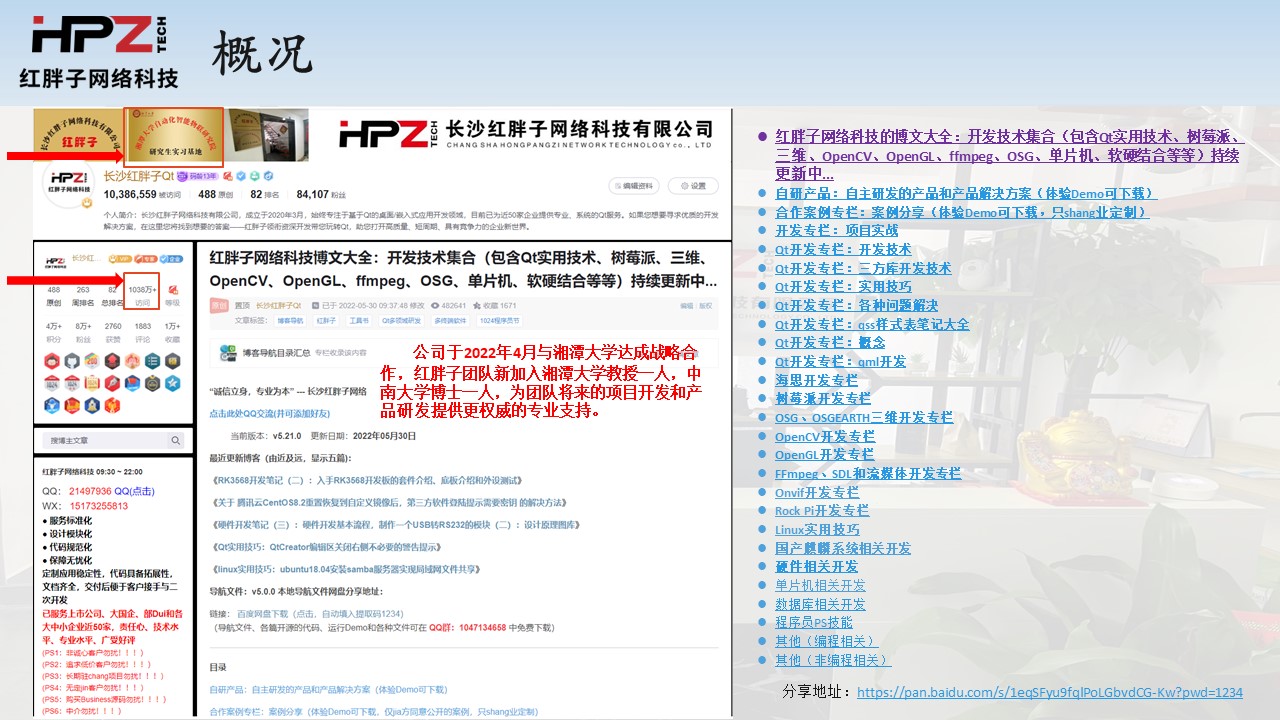
Task: Open the Linux实用技巧 link
Action: pyautogui.click(x=817, y=529)
